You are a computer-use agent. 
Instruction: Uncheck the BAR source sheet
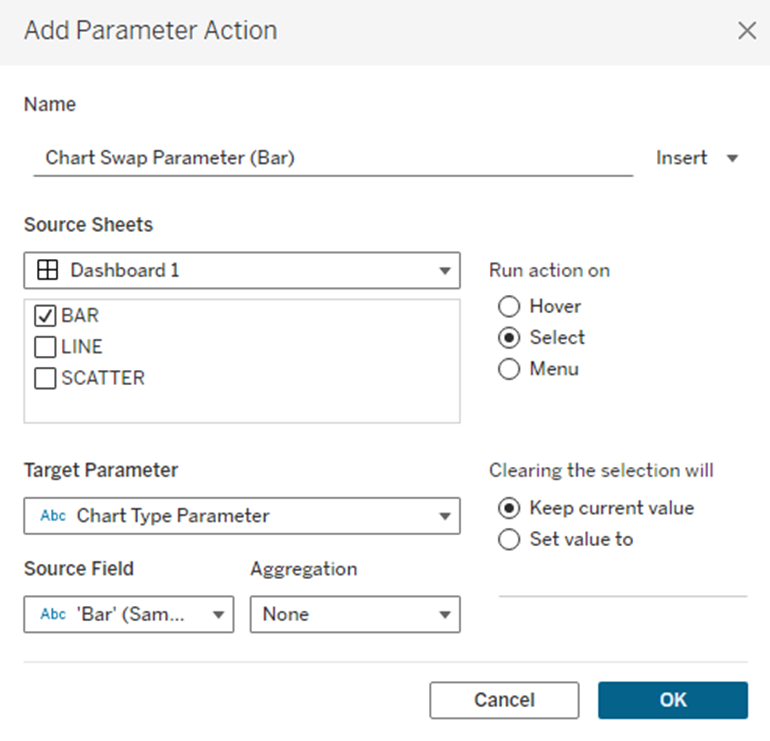[45, 316]
